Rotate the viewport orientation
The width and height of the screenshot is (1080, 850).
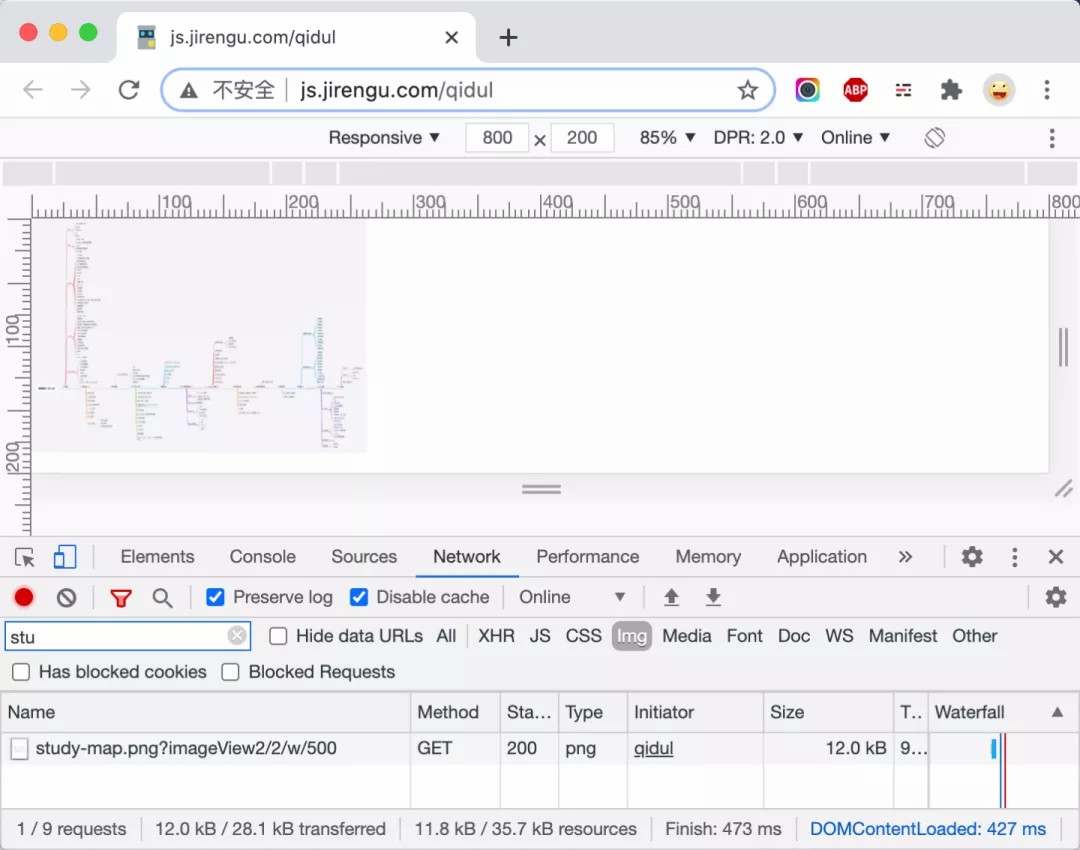pyautogui.click(x=934, y=138)
